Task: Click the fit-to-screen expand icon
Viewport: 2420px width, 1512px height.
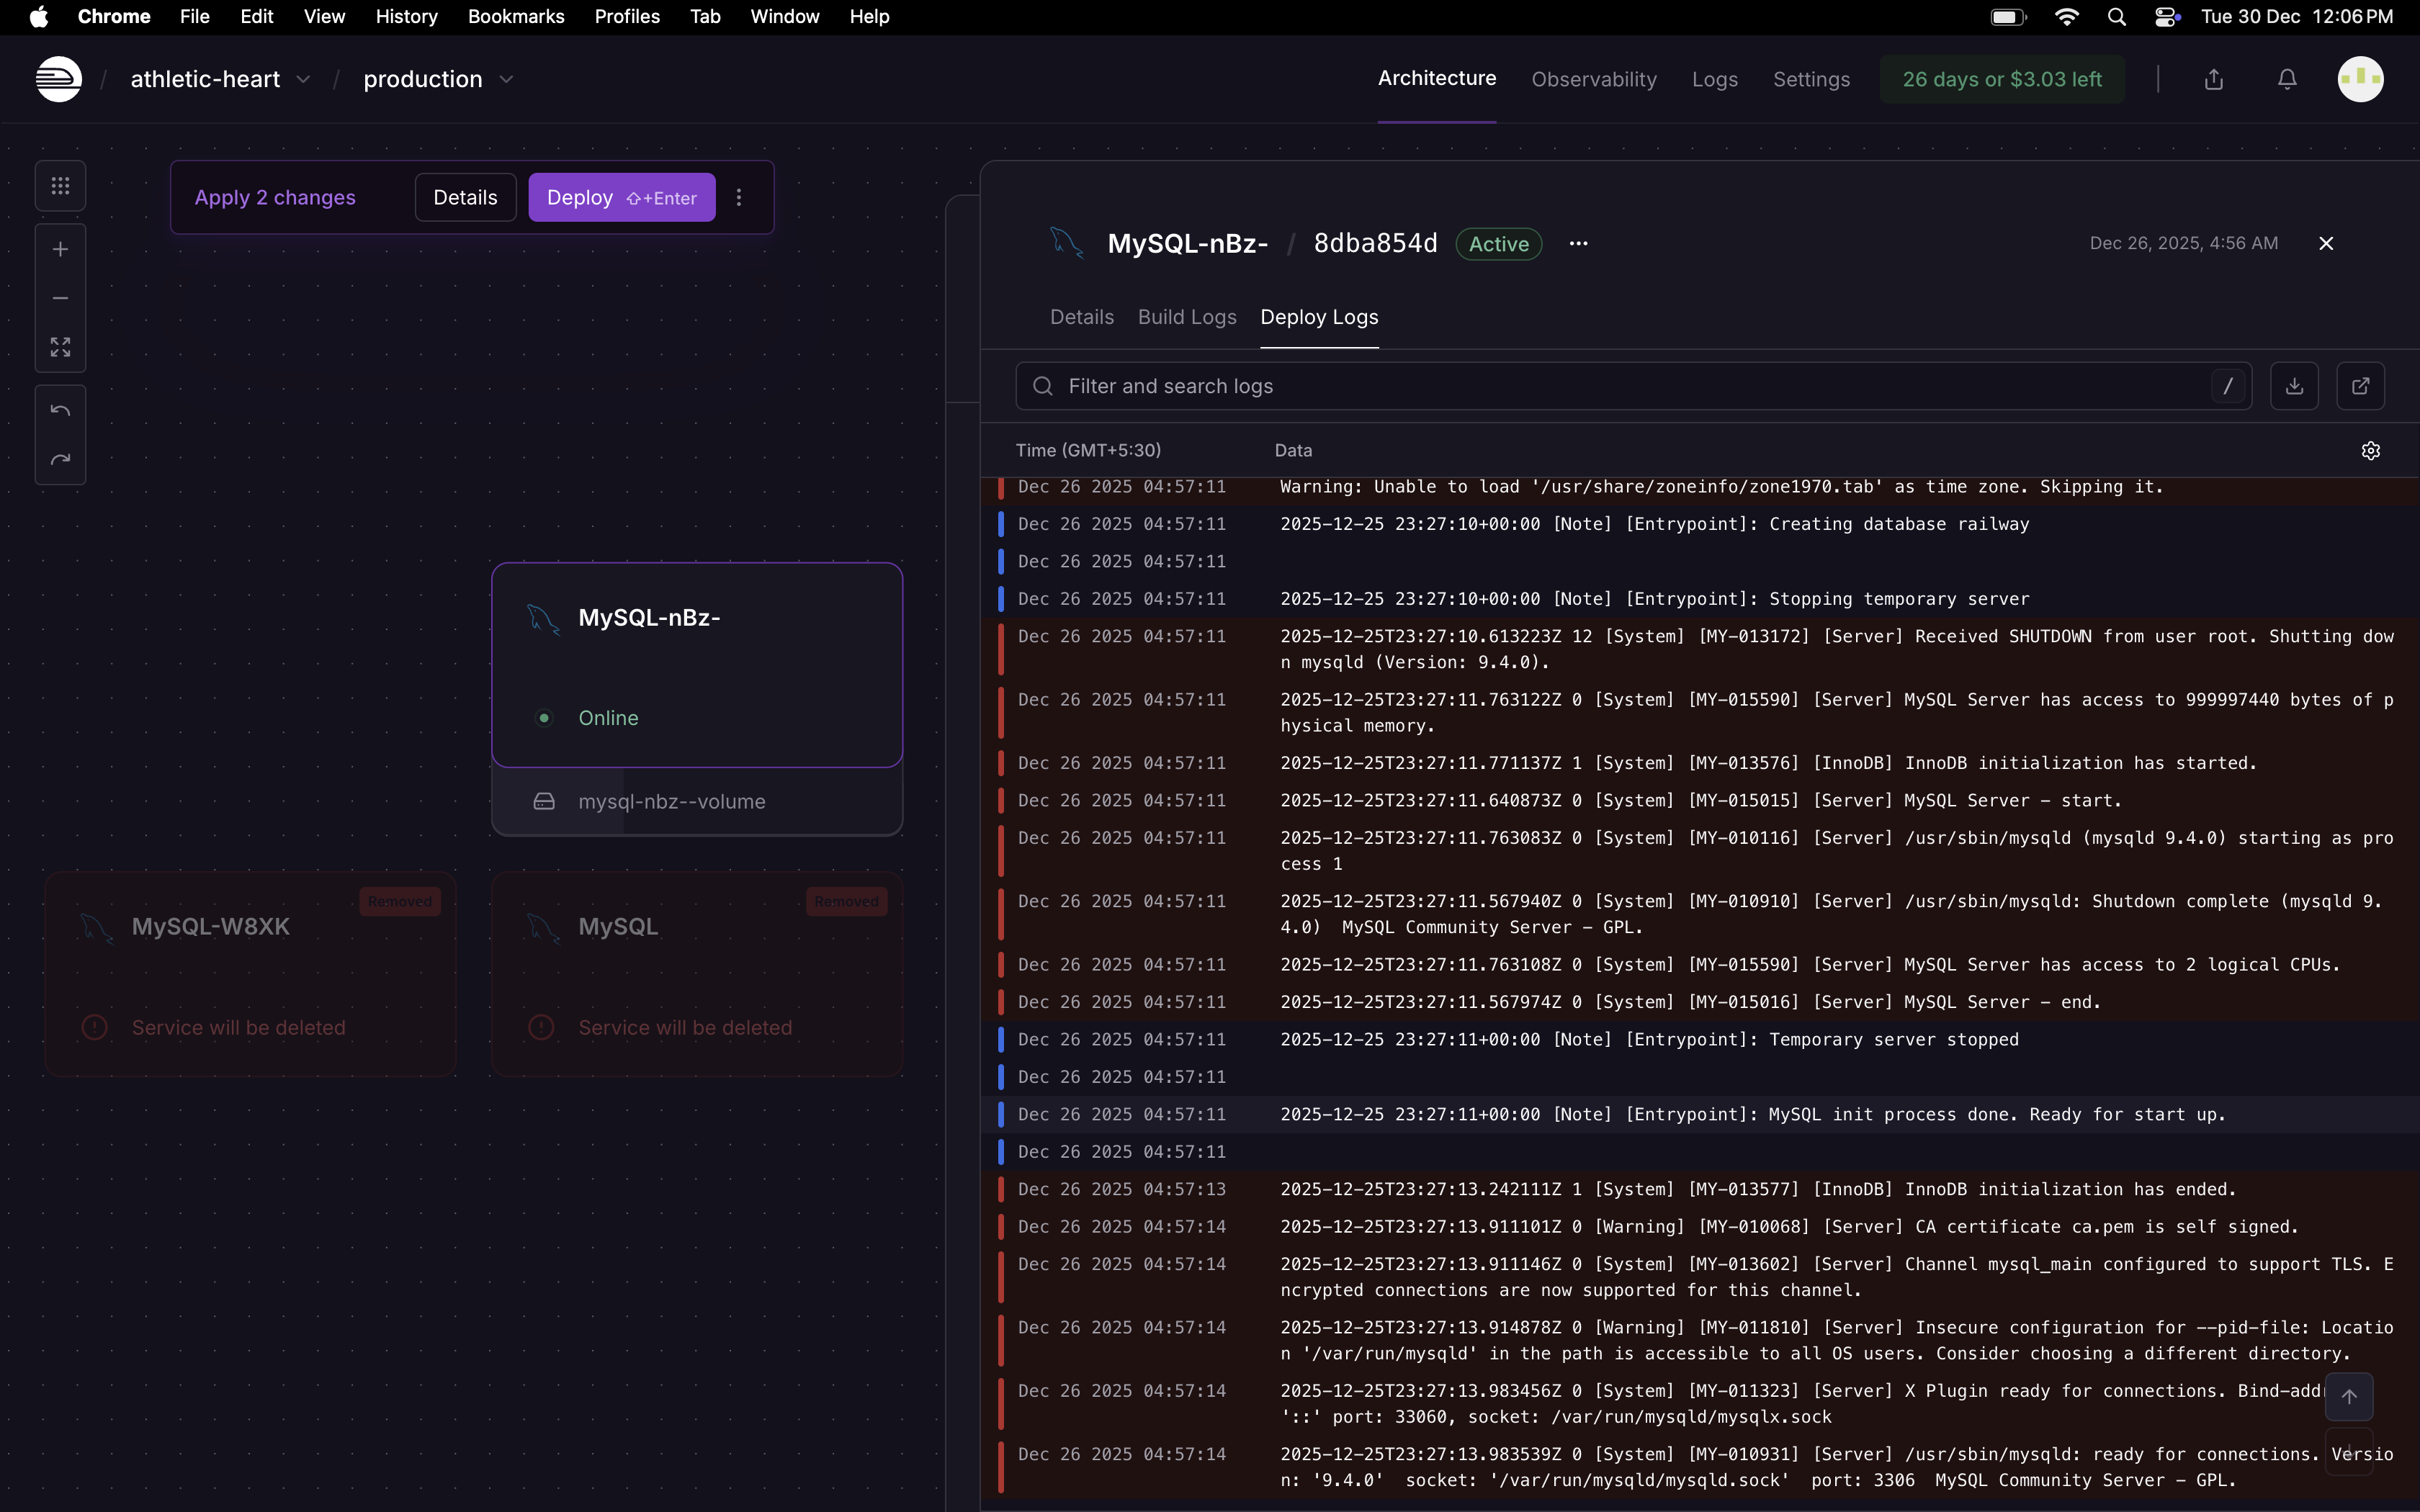Action: pyautogui.click(x=60, y=347)
